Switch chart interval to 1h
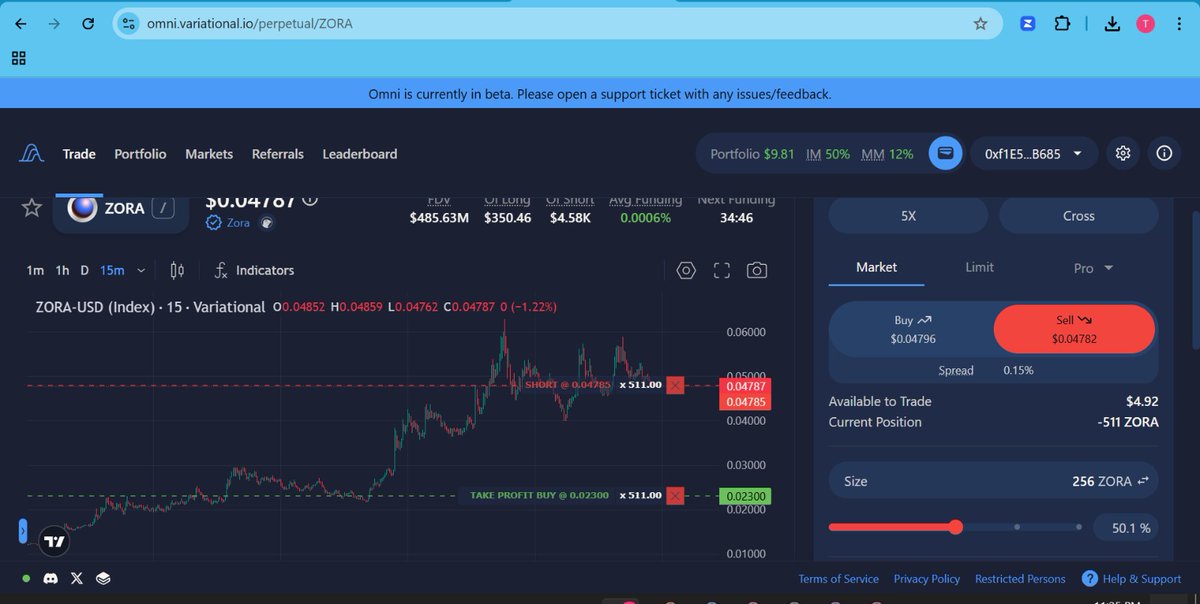This screenshot has width=1200, height=604. pos(62,270)
